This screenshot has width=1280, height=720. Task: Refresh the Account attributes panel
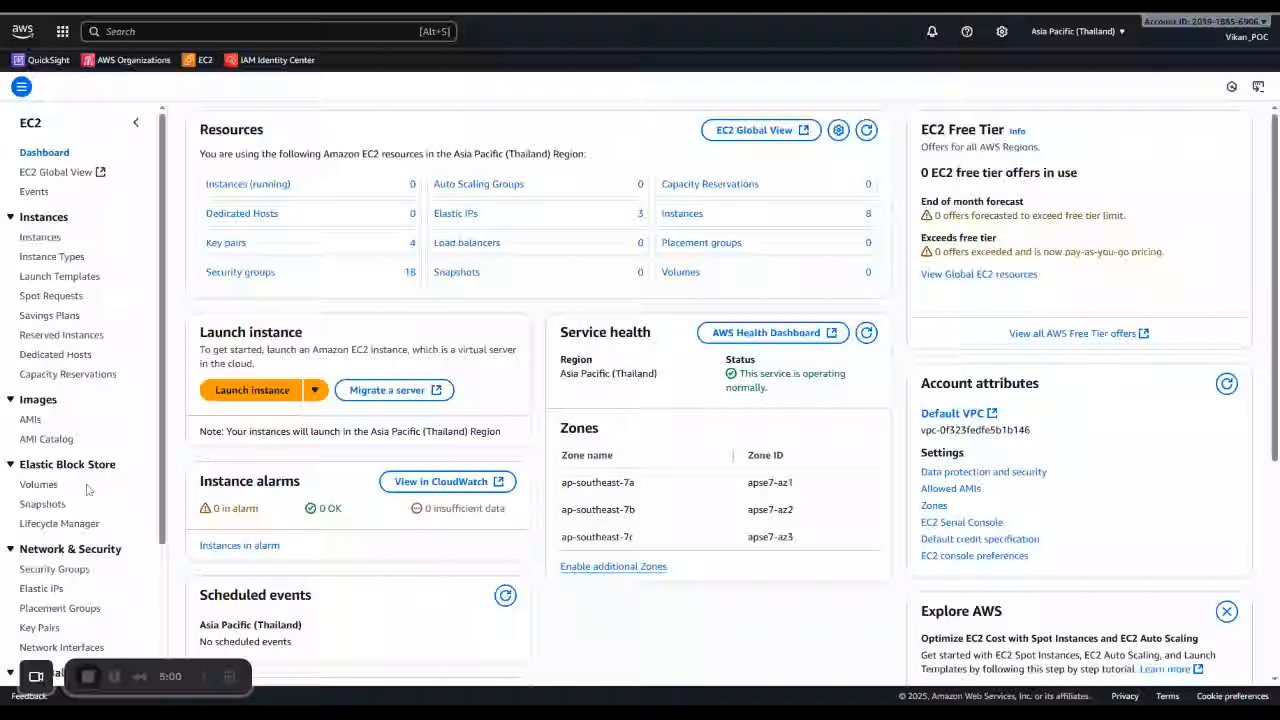coord(1227,384)
